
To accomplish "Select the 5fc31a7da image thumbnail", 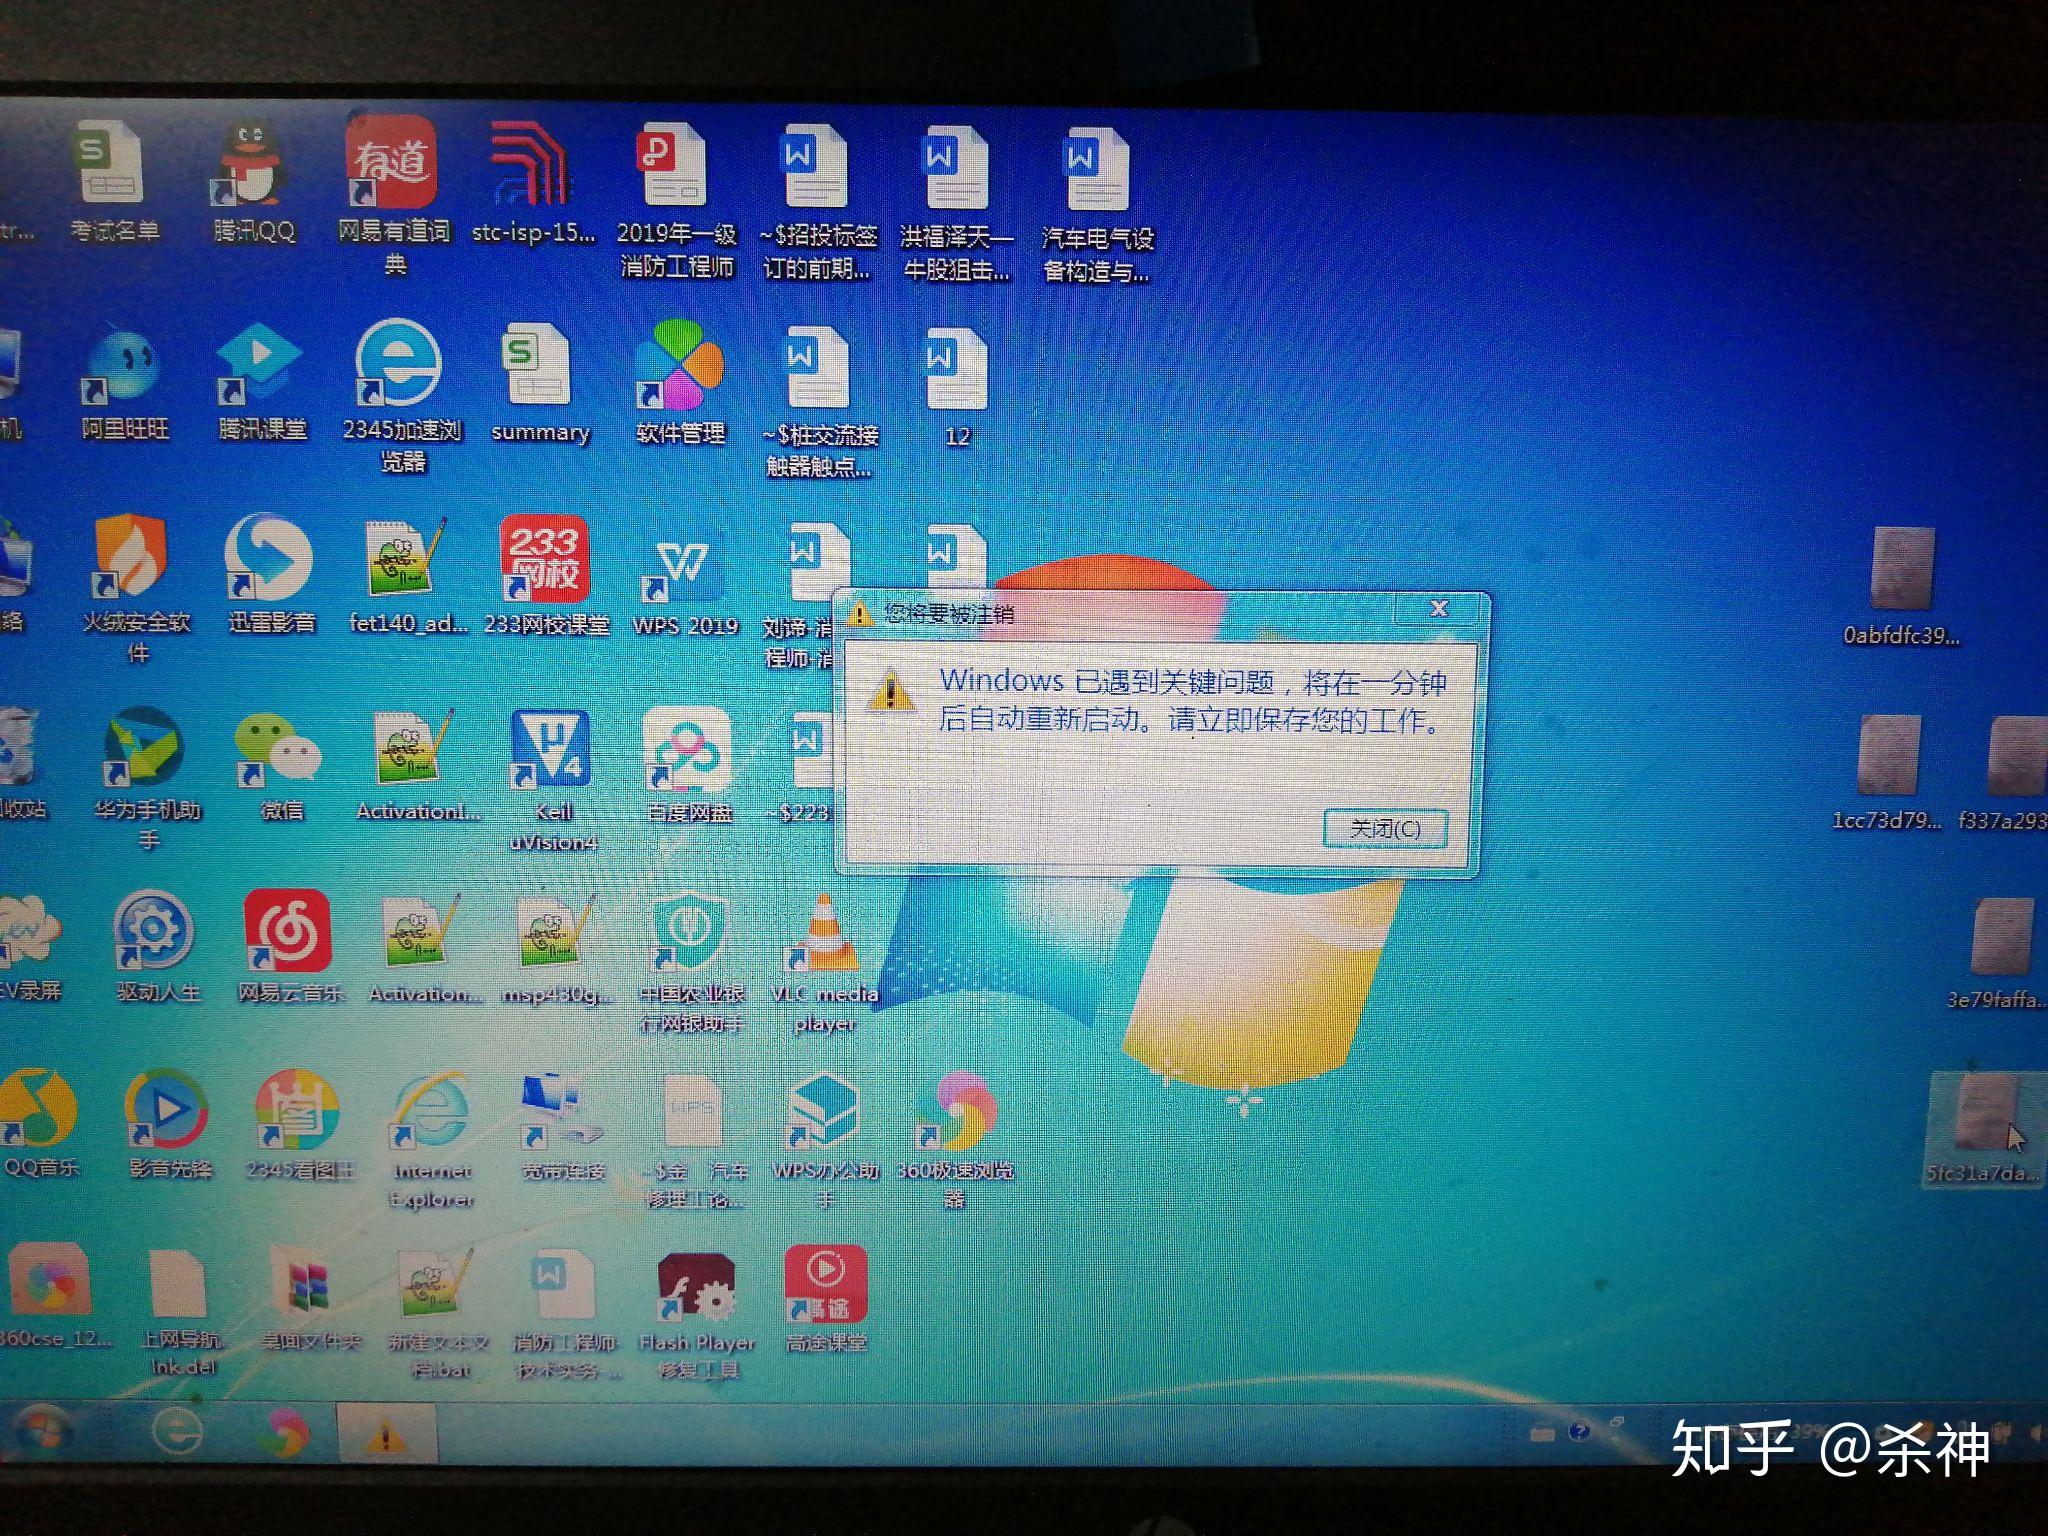I will [1984, 1128].
